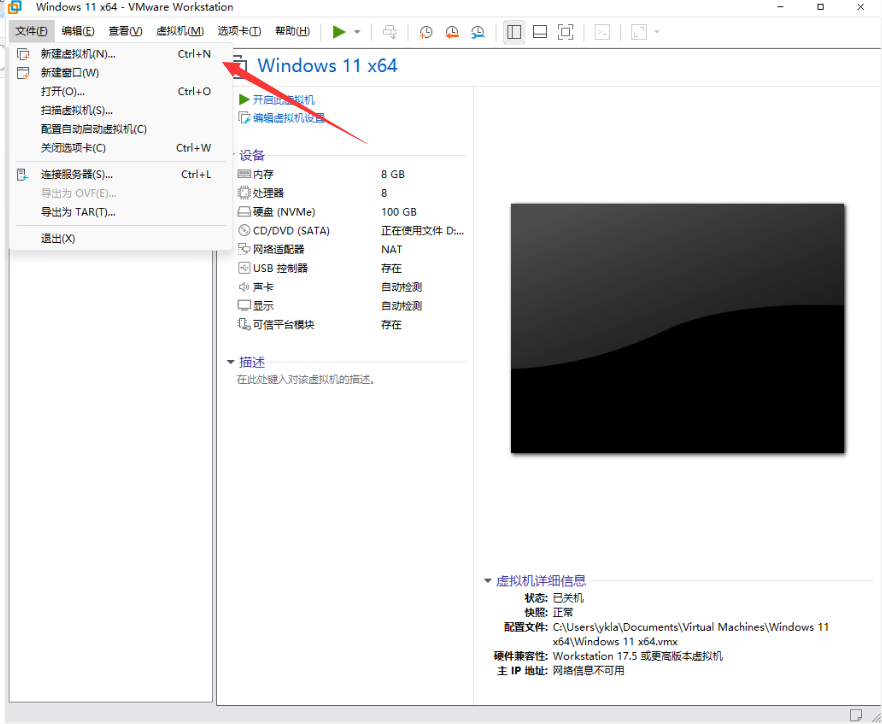Viewport: 882px width, 724px height.
Task: Open the 虚拟机(M) menu
Action: pos(180,31)
